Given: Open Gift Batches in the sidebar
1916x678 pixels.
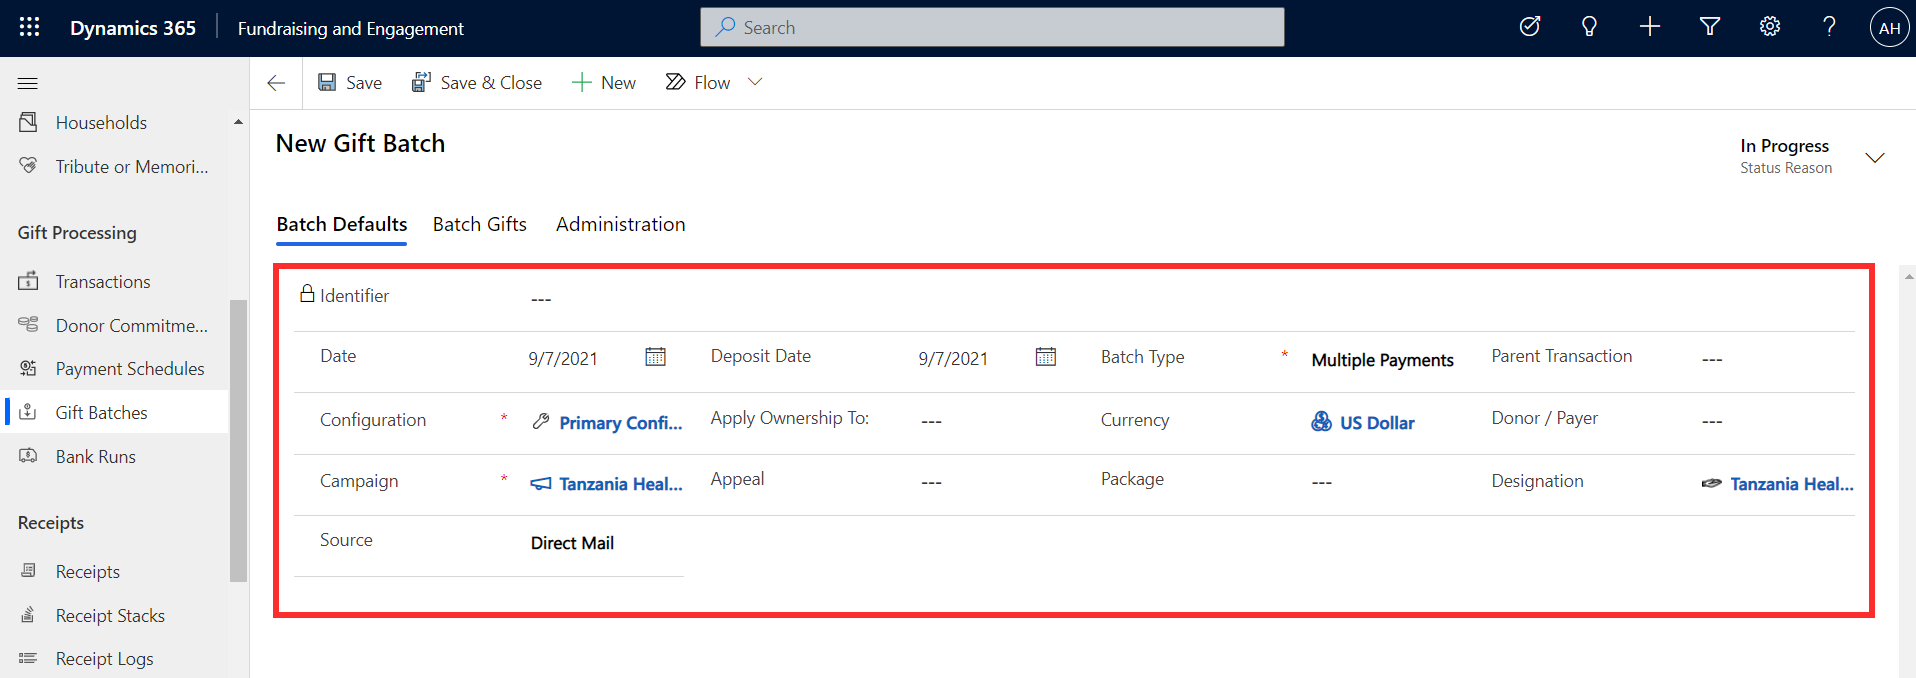Looking at the screenshot, I should coord(102,413).
